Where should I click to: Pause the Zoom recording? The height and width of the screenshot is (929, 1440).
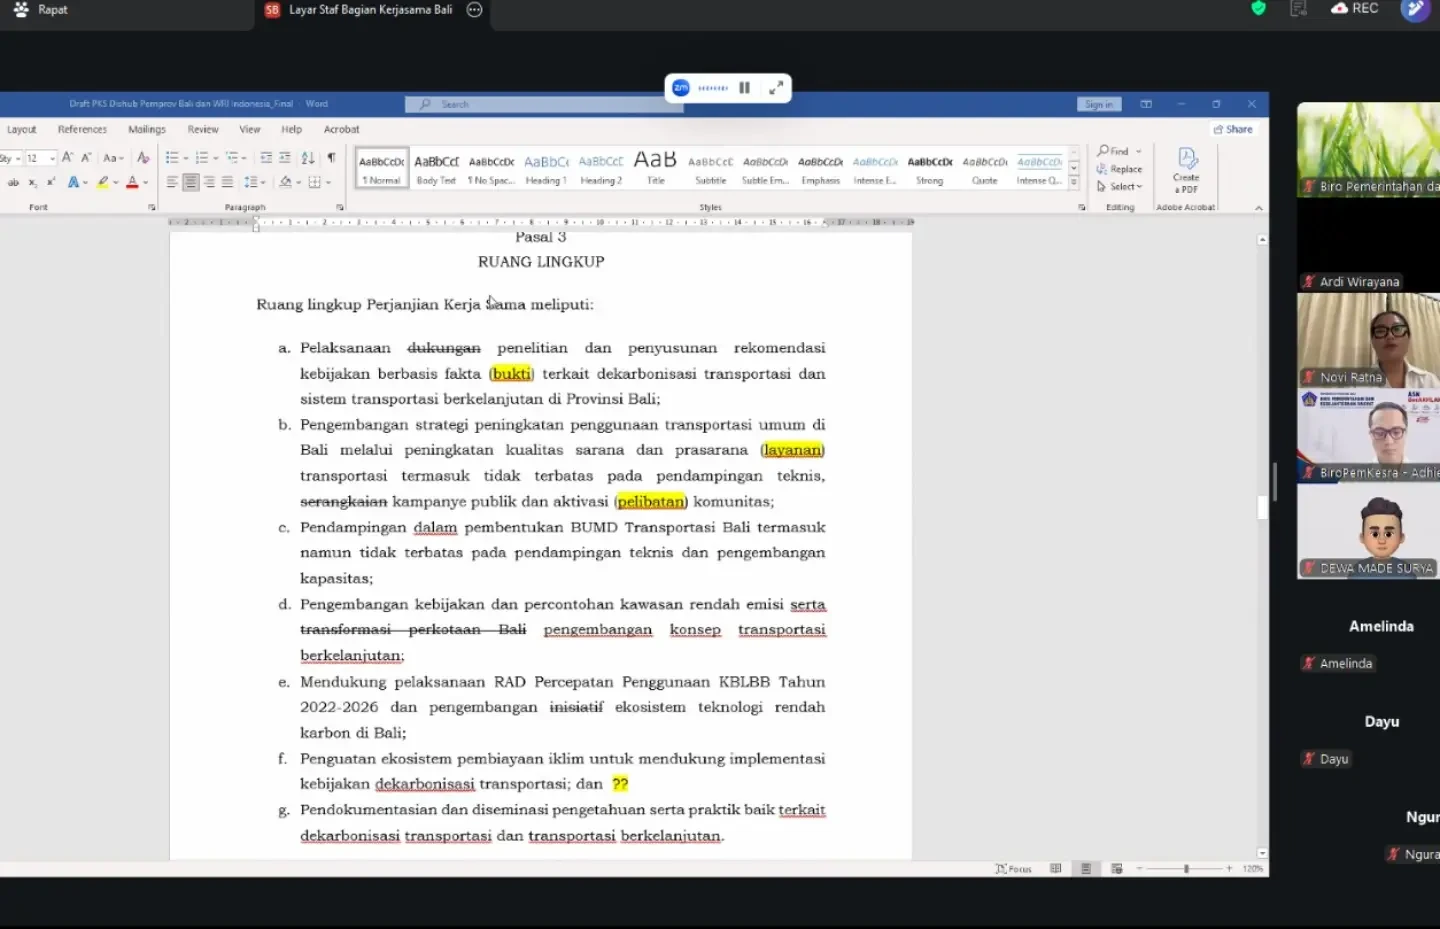(x=744, y=88)
